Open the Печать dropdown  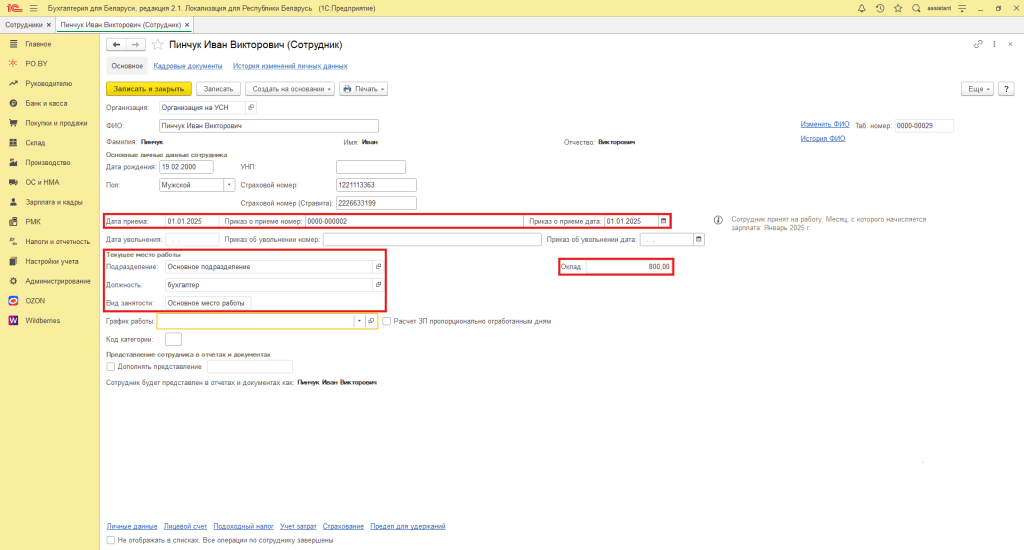[x=363, y=89]
